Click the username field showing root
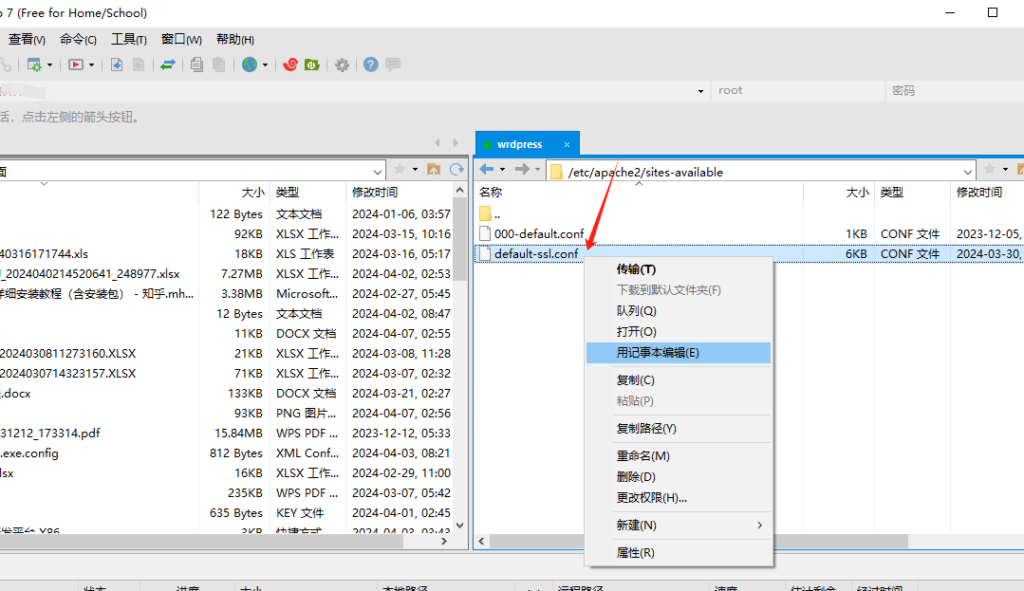 pos(798,91)
